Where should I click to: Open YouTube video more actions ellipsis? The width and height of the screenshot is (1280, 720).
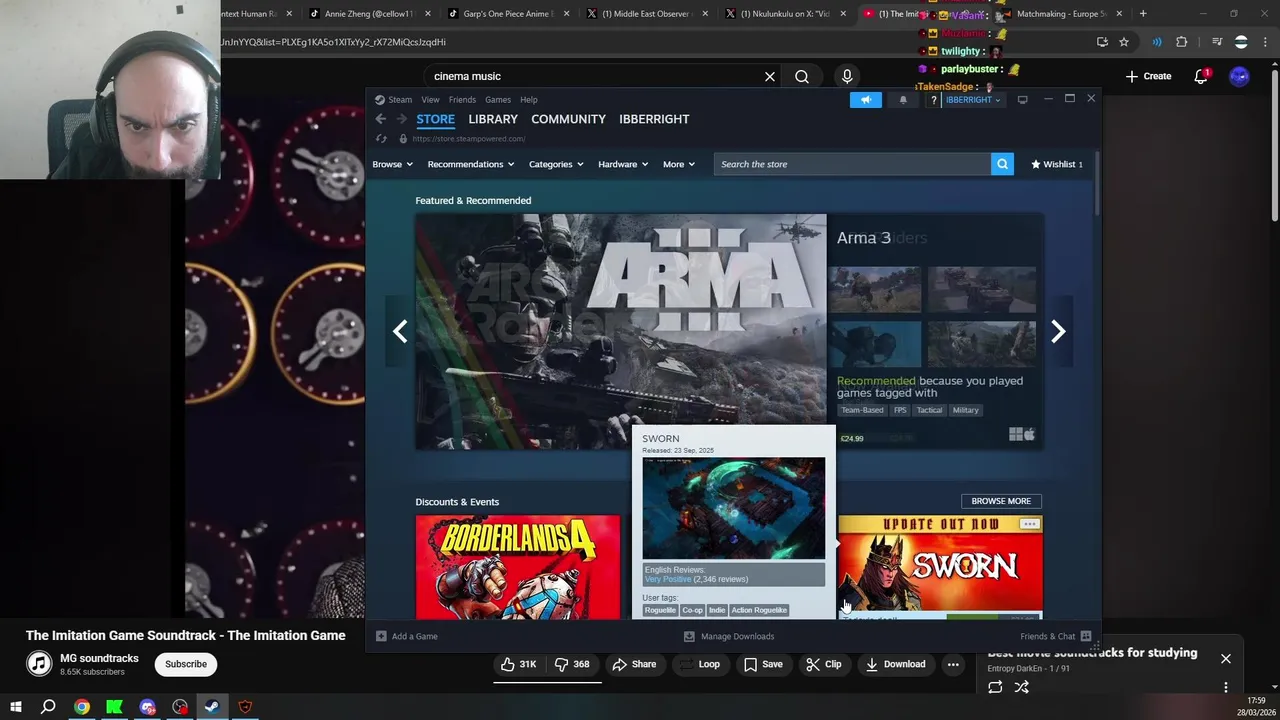953,664
